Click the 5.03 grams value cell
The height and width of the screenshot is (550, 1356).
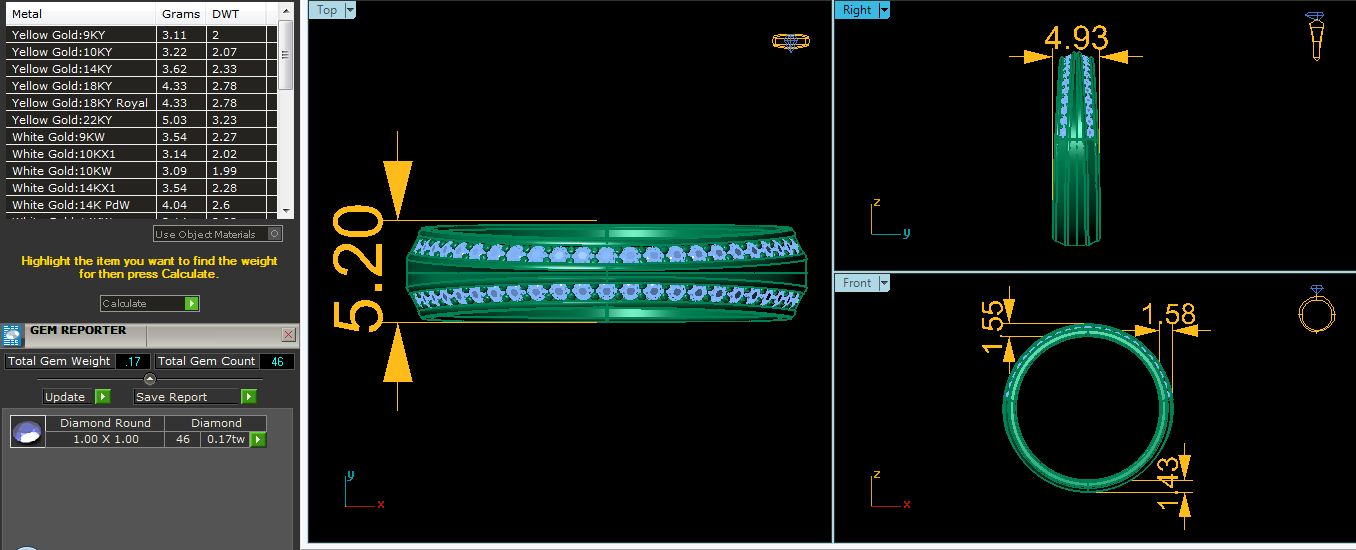pos(182,120)
